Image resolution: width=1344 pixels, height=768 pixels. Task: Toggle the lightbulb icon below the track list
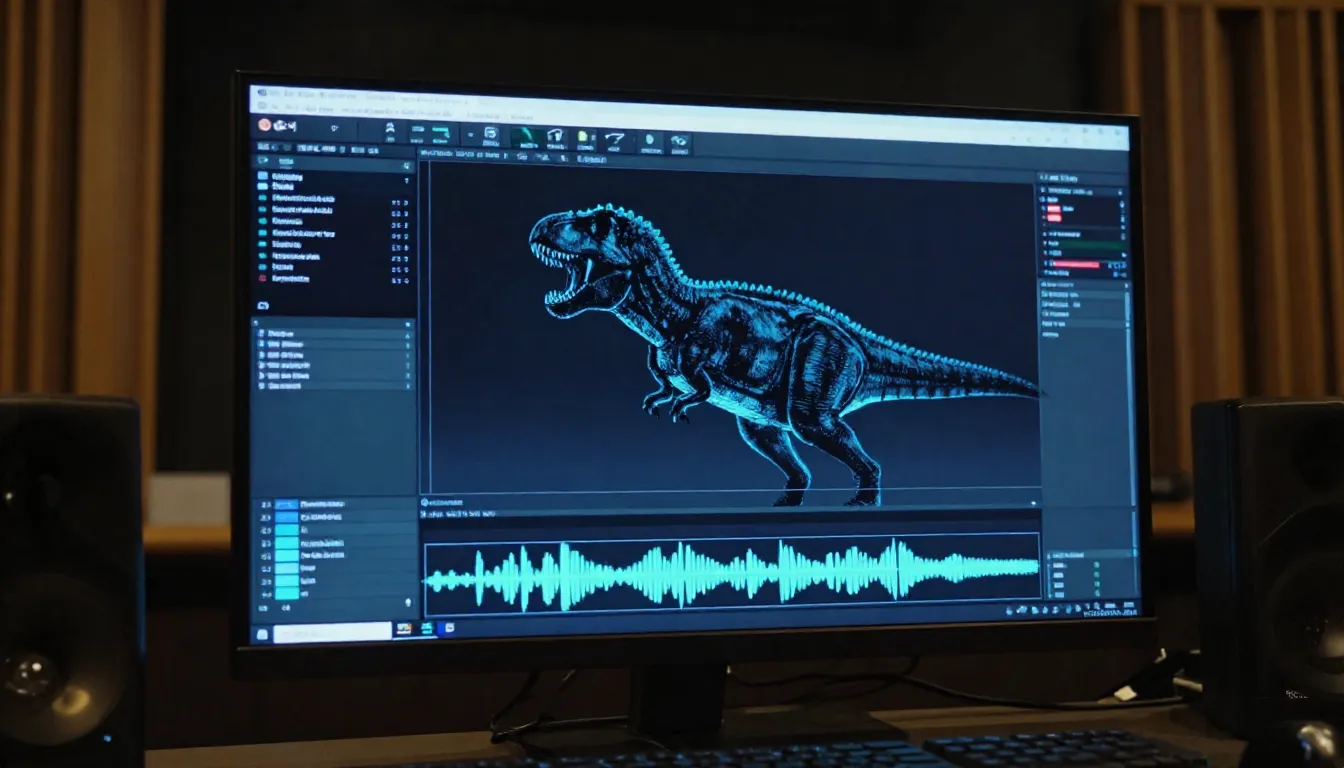point(408,602)
